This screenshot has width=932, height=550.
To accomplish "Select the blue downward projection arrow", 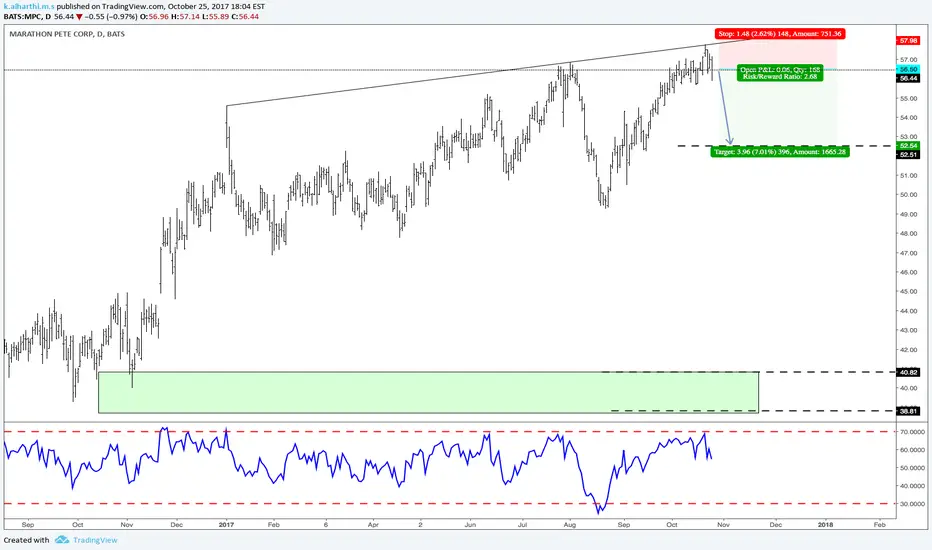I will click(x=725, y=107).
